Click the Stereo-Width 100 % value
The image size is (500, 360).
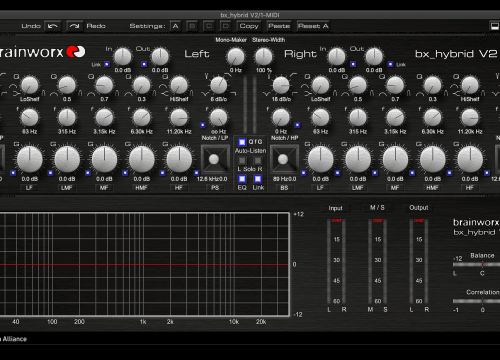pyautogui.click(x=264, y=70)
